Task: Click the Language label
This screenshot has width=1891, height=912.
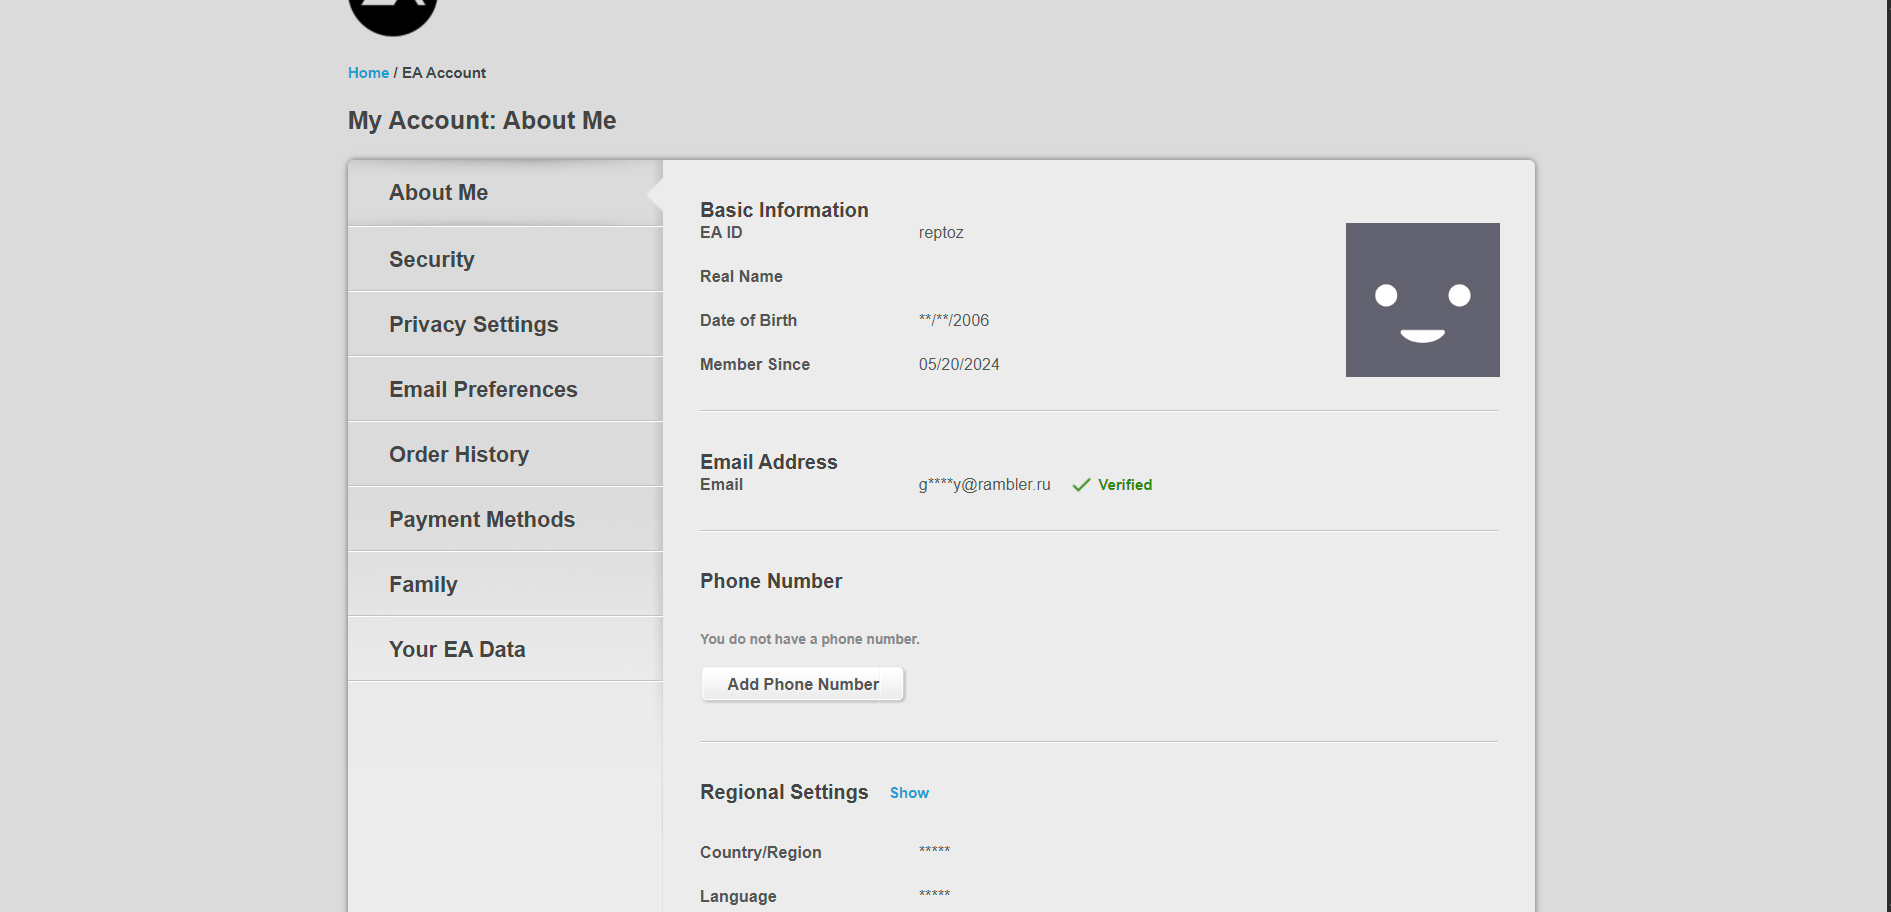Action: pos(738,896)
